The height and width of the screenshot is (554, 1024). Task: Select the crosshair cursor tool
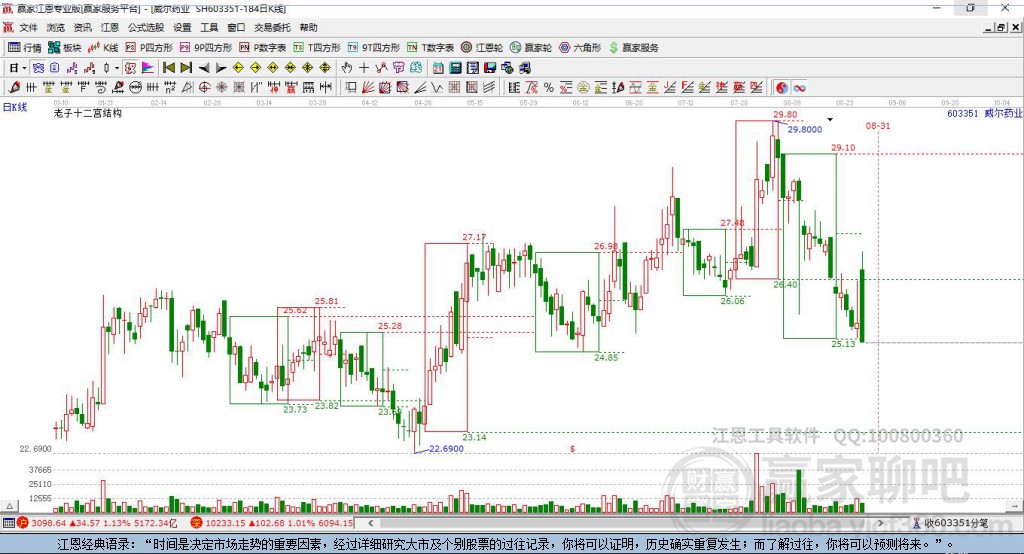(364, 68)
